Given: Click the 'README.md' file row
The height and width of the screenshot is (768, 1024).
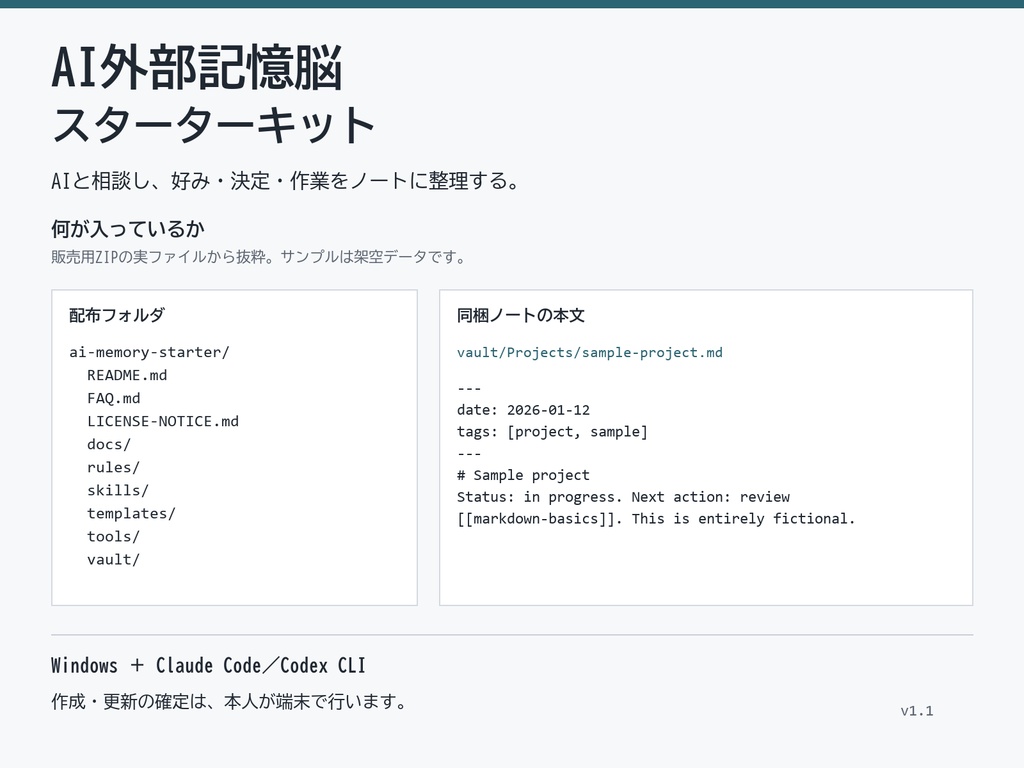Looking at the screenshot, I should [127, 375].
